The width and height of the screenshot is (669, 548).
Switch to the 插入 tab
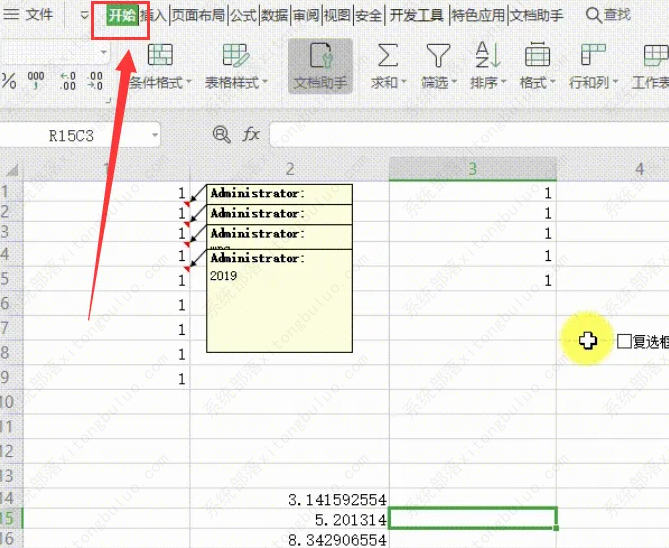(153, 15)
